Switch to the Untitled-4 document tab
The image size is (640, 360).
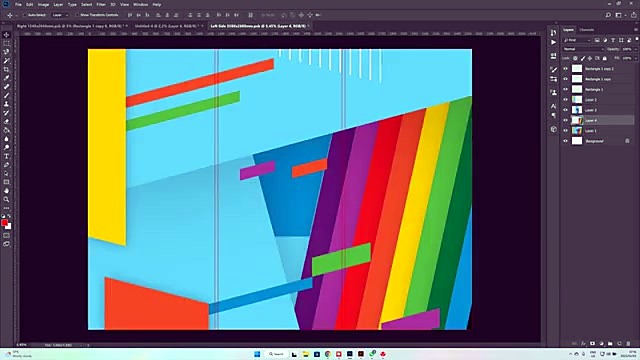pyautogui.click(x=168, y=26)
